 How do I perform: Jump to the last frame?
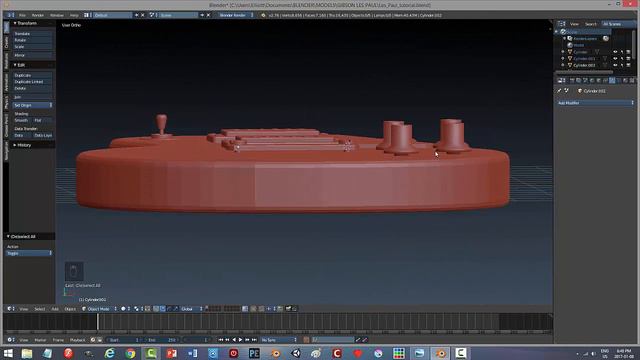tap(254, 340)
